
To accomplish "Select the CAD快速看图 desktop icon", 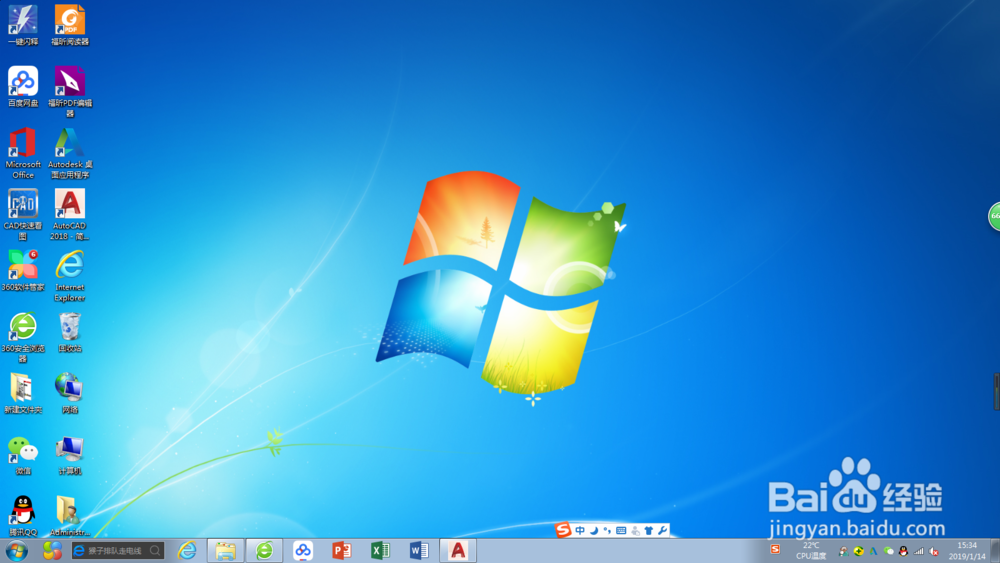I will 23,214.
